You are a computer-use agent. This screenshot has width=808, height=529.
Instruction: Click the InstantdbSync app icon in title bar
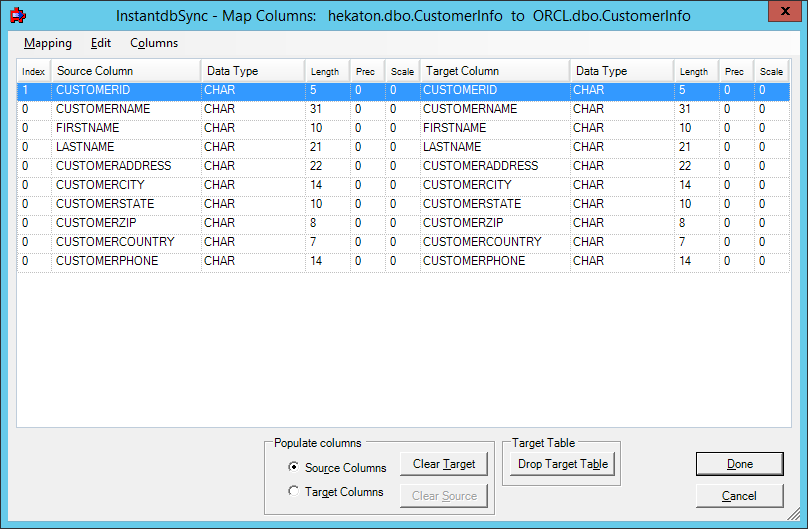(x=18, y=15)
